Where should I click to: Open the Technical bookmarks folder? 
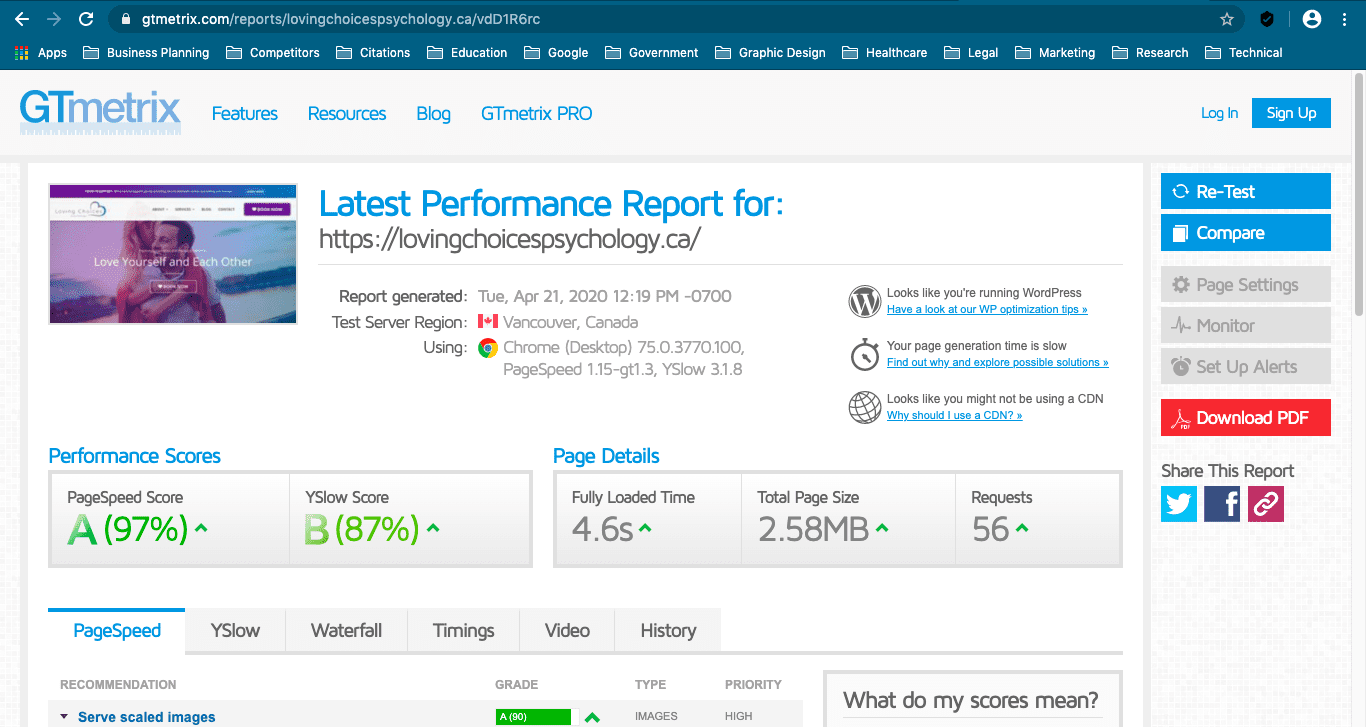(1244, 53)
